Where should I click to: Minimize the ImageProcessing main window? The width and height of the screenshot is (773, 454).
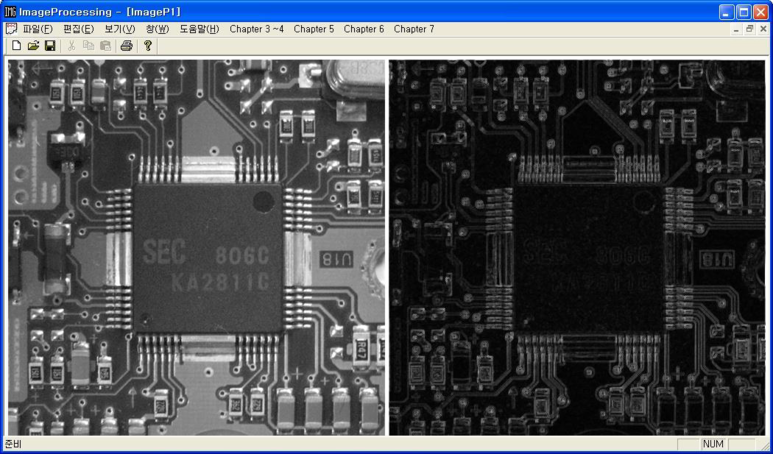click(x=726, y=12)
